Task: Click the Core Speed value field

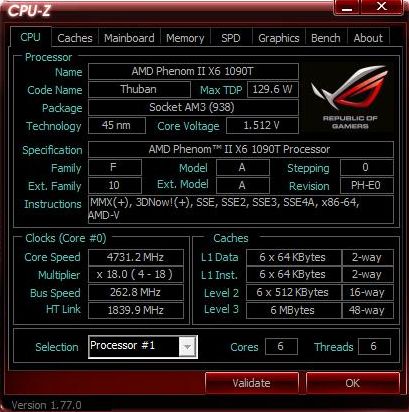Action: [136, 257]
